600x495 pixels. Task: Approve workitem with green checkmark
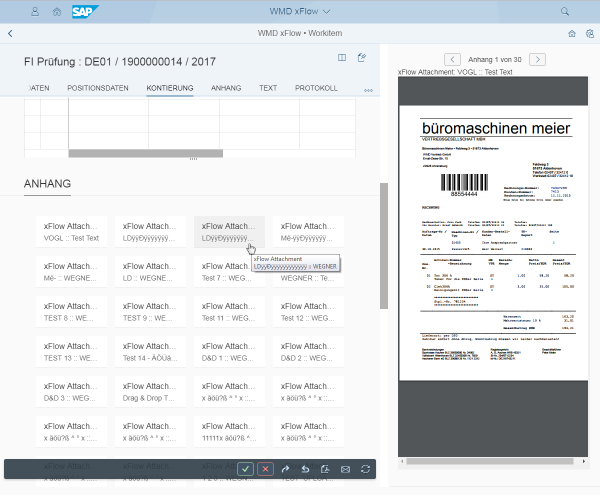(x=245, y=469)
